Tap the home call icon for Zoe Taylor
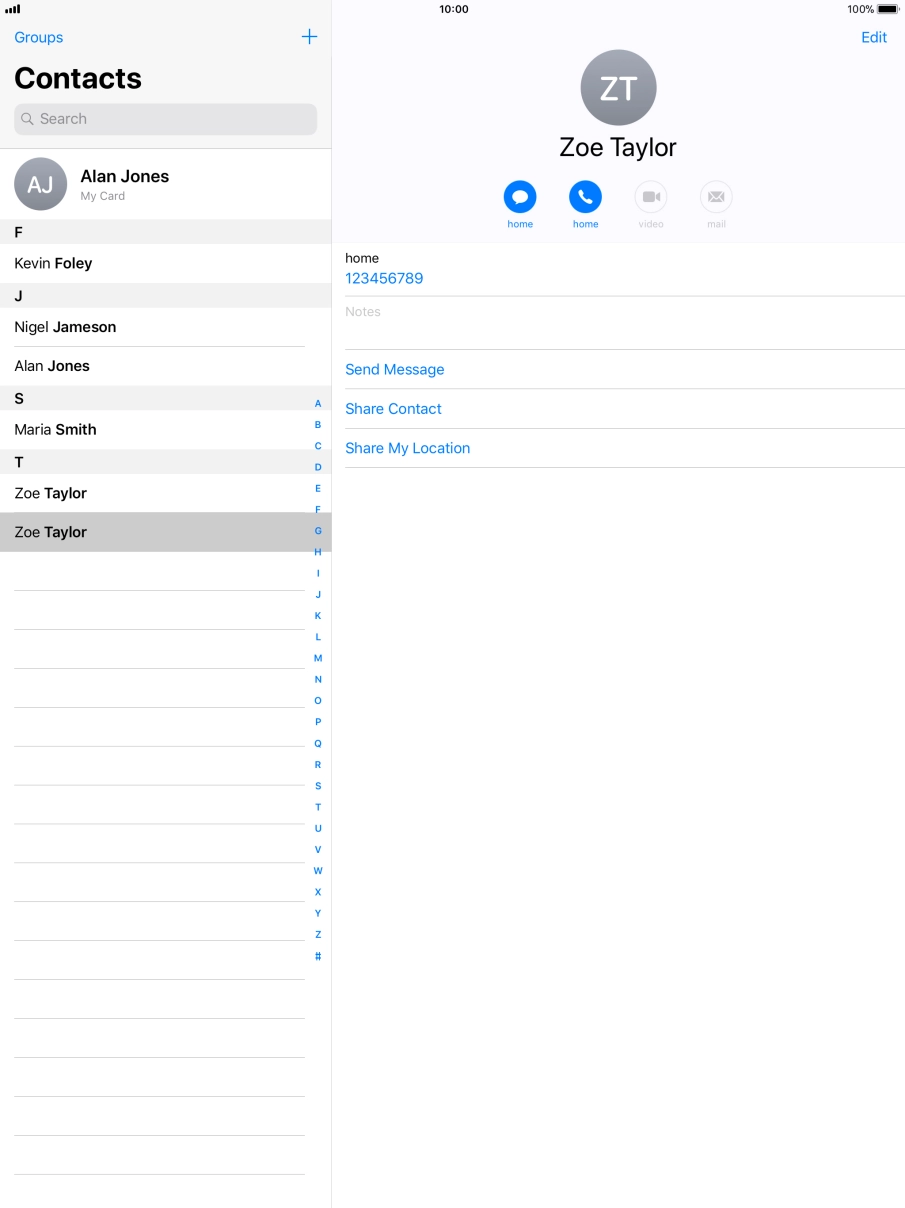The image size is (905, 1208). [x=585, y=195]
